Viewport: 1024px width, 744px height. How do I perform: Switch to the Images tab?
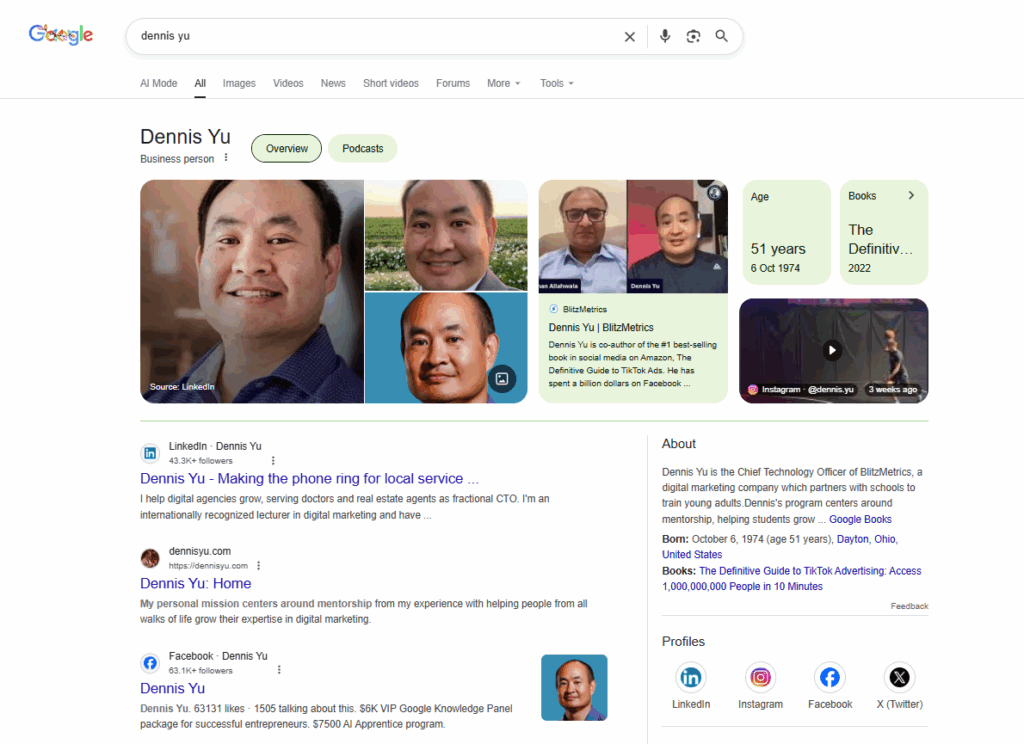coord(239,83)
